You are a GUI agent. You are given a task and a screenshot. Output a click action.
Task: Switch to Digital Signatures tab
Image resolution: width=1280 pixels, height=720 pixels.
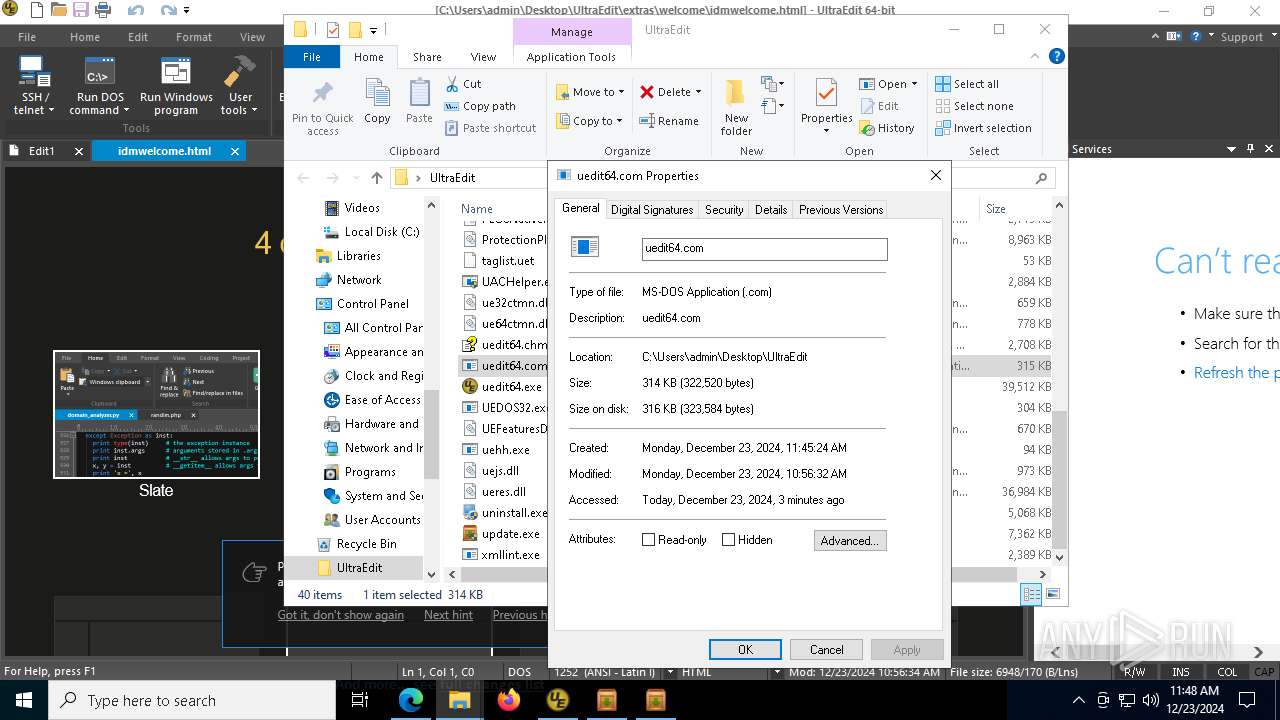tap(651, 210)
